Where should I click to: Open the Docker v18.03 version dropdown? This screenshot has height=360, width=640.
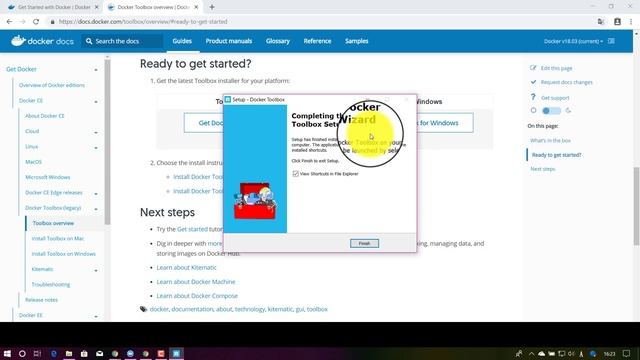(573, 41)
